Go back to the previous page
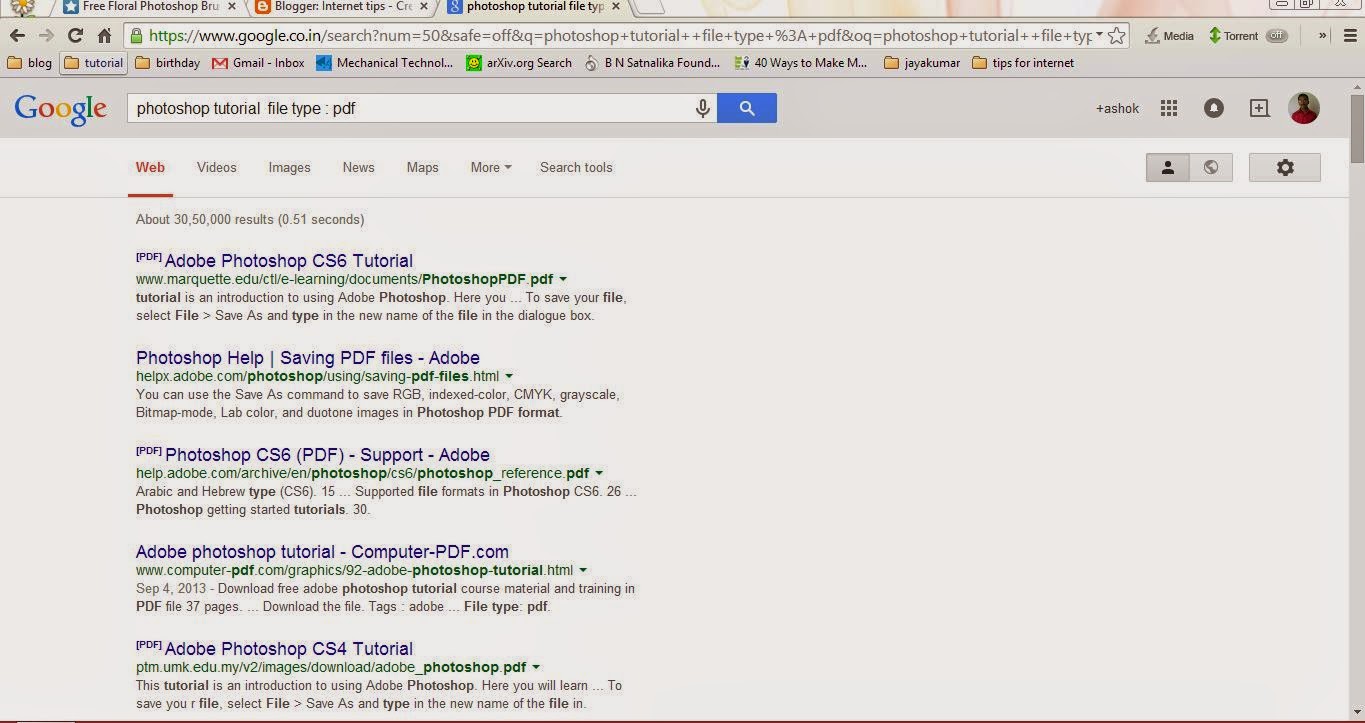Screen dimensions: 1365x723 coord(17,36)
